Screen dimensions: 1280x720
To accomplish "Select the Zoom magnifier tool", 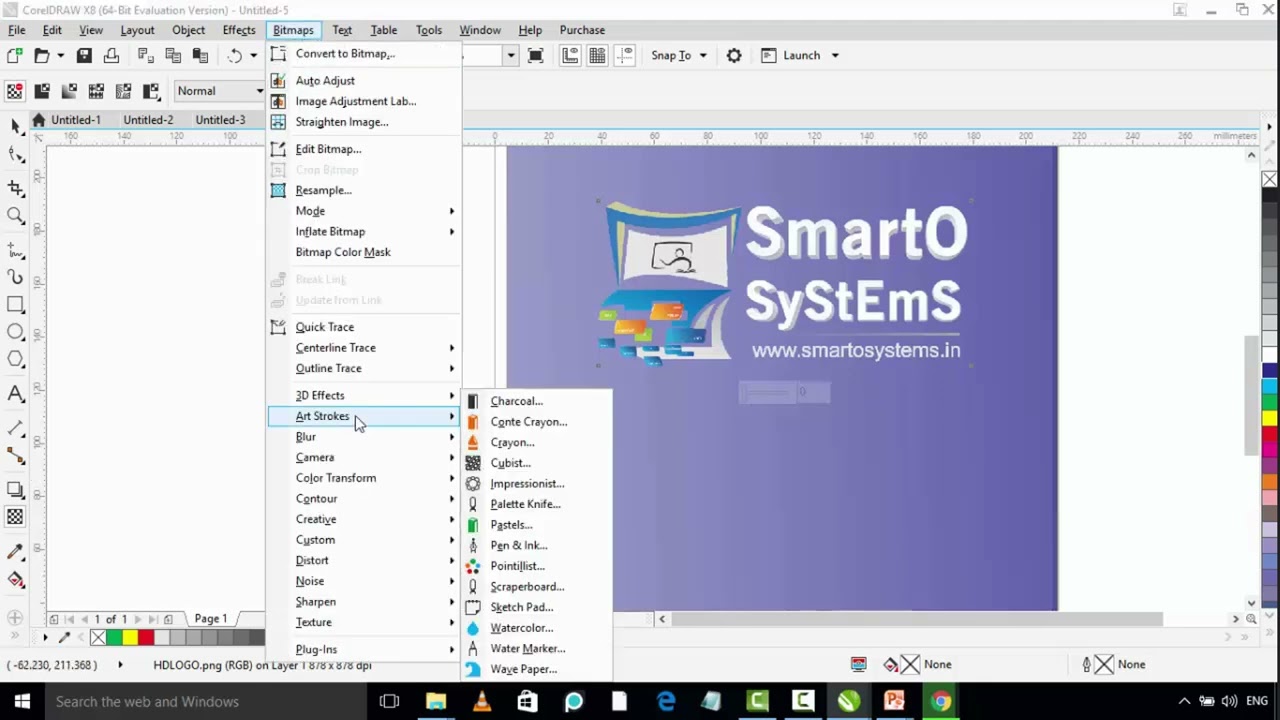I will (15, 215).
